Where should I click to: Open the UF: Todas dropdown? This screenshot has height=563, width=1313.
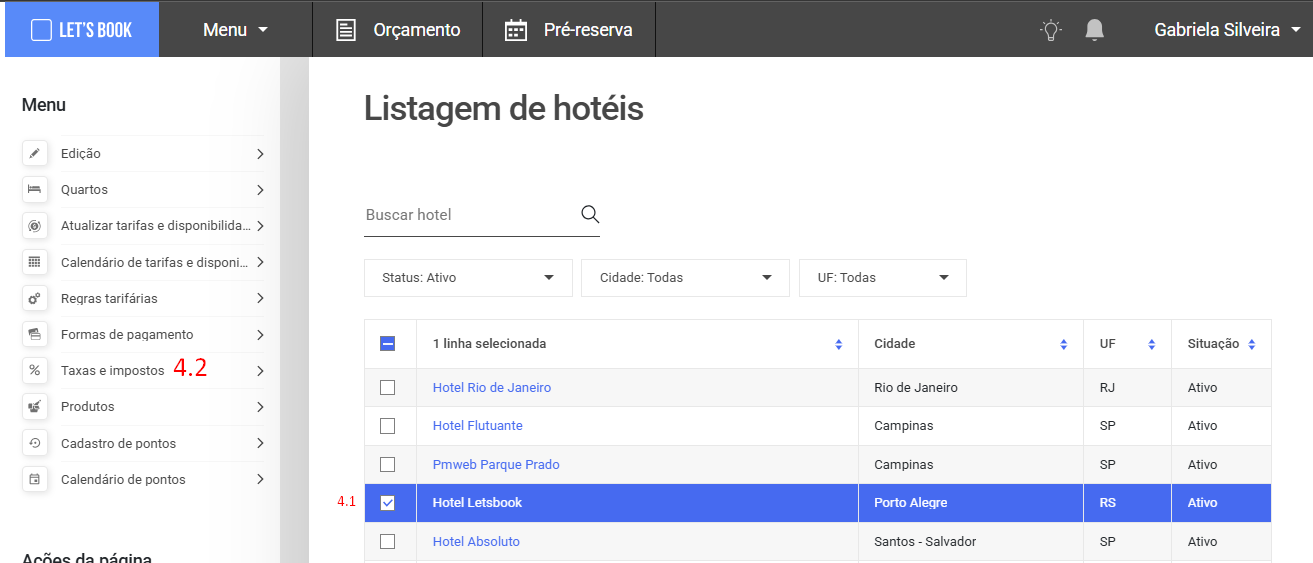[x=883, y=278]
